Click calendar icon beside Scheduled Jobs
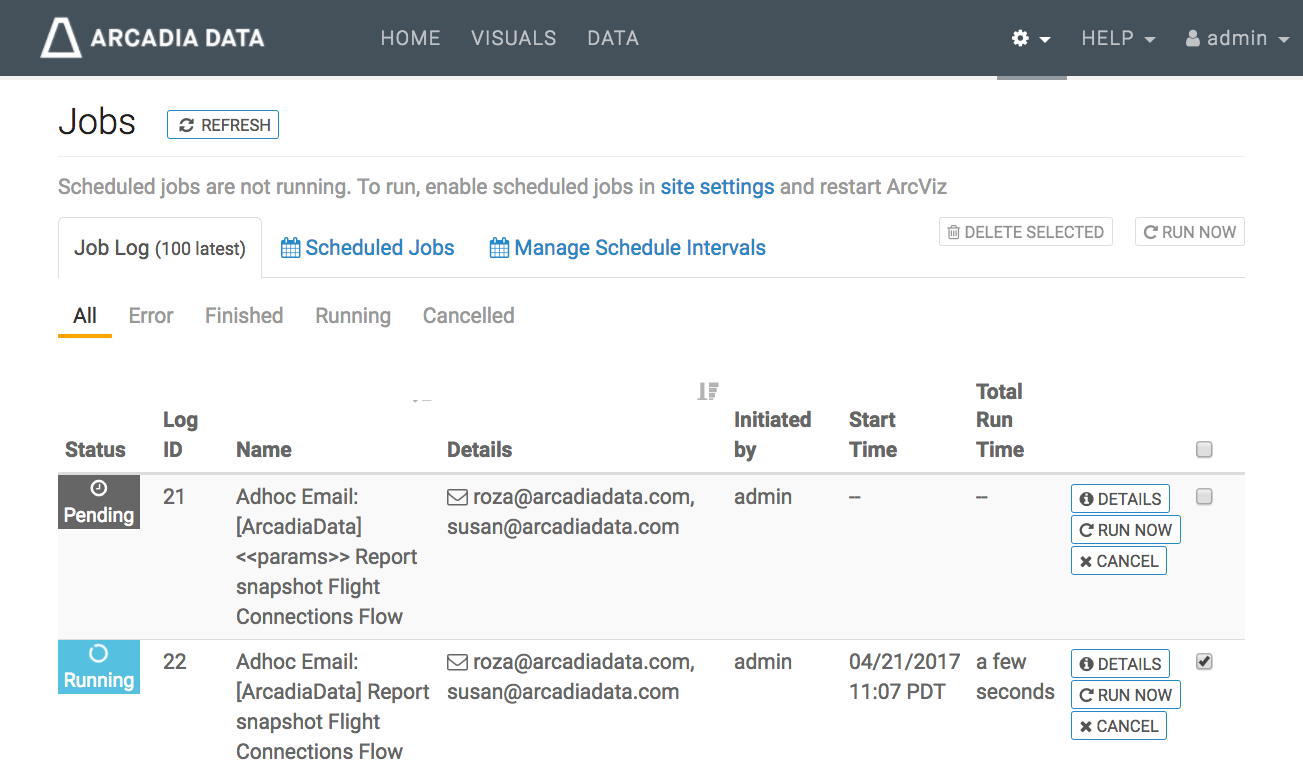 (x=290, y=248)
